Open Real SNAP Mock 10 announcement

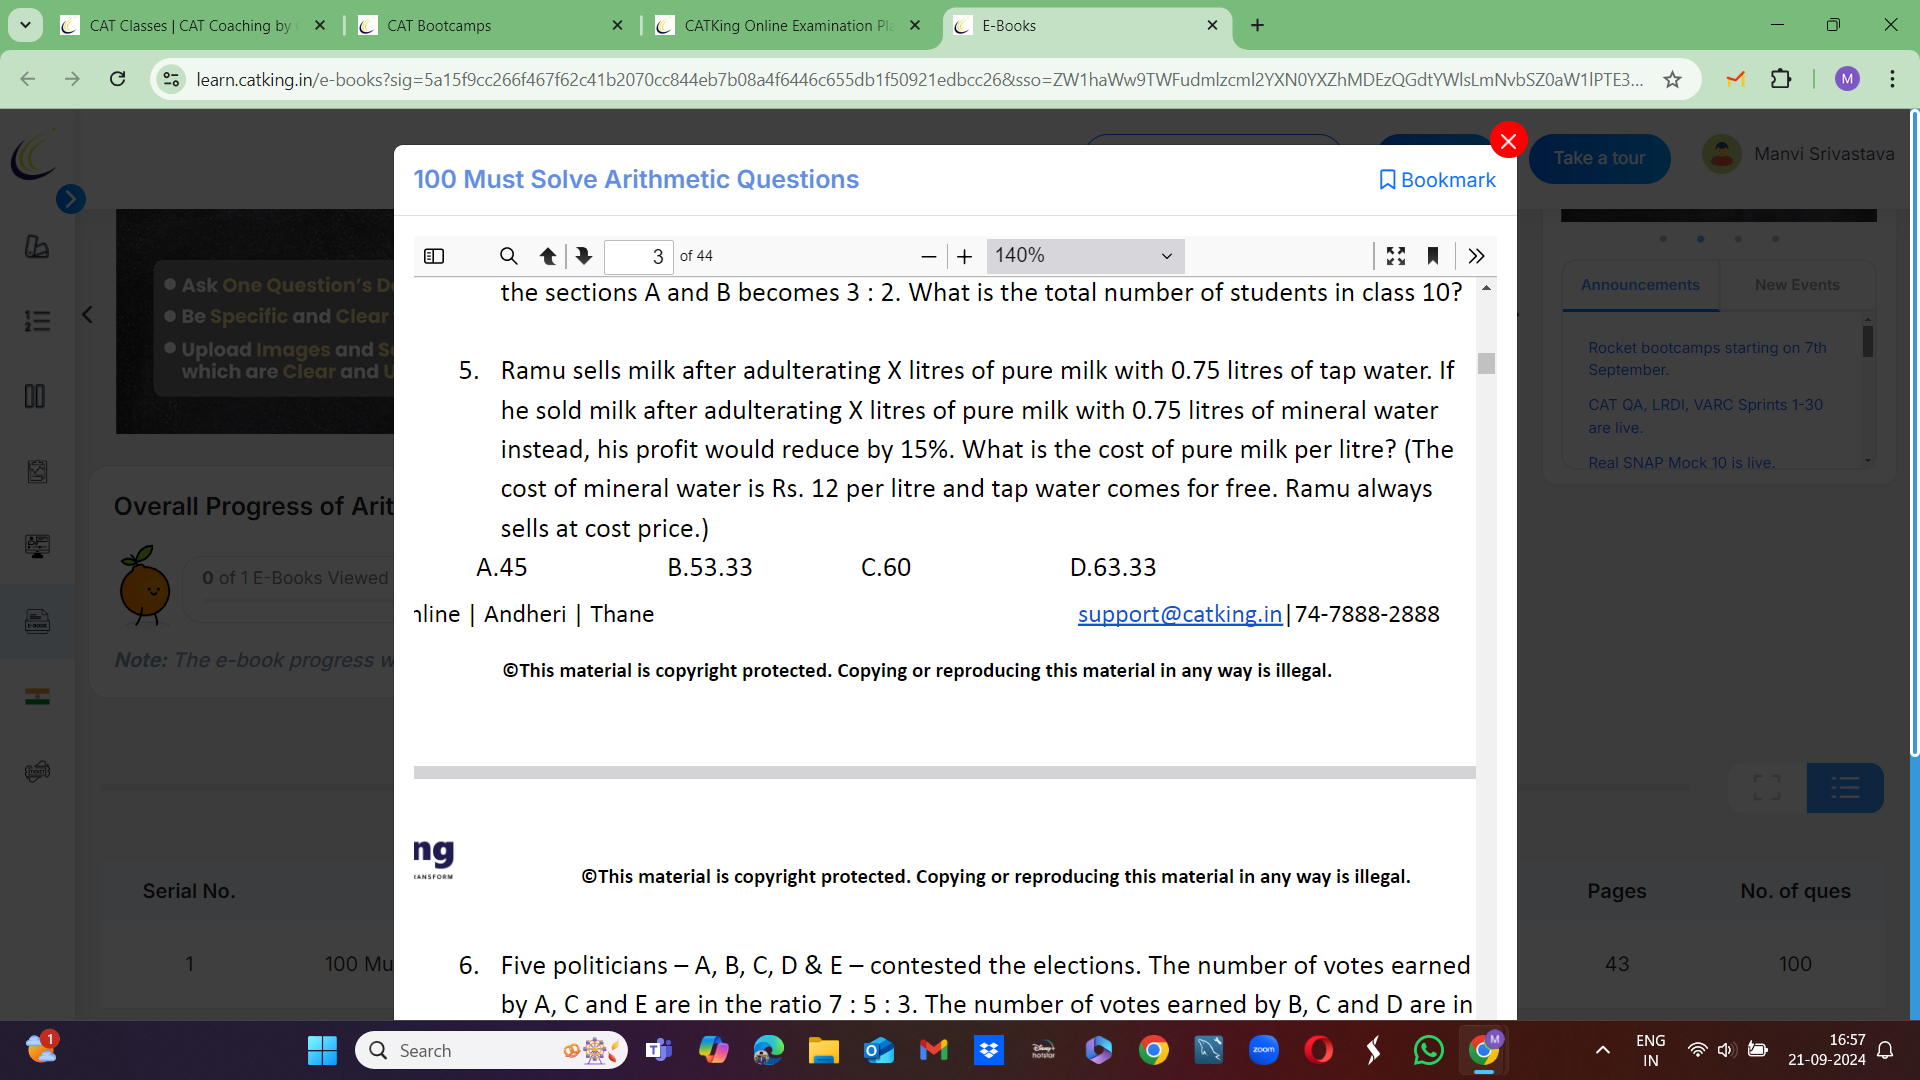(x=1681, y=462)
